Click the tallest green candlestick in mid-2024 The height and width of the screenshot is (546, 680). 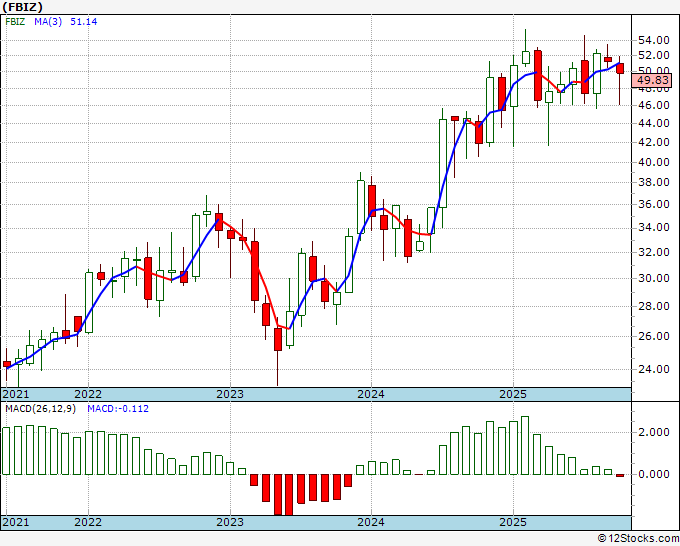(x=443, y=163)
